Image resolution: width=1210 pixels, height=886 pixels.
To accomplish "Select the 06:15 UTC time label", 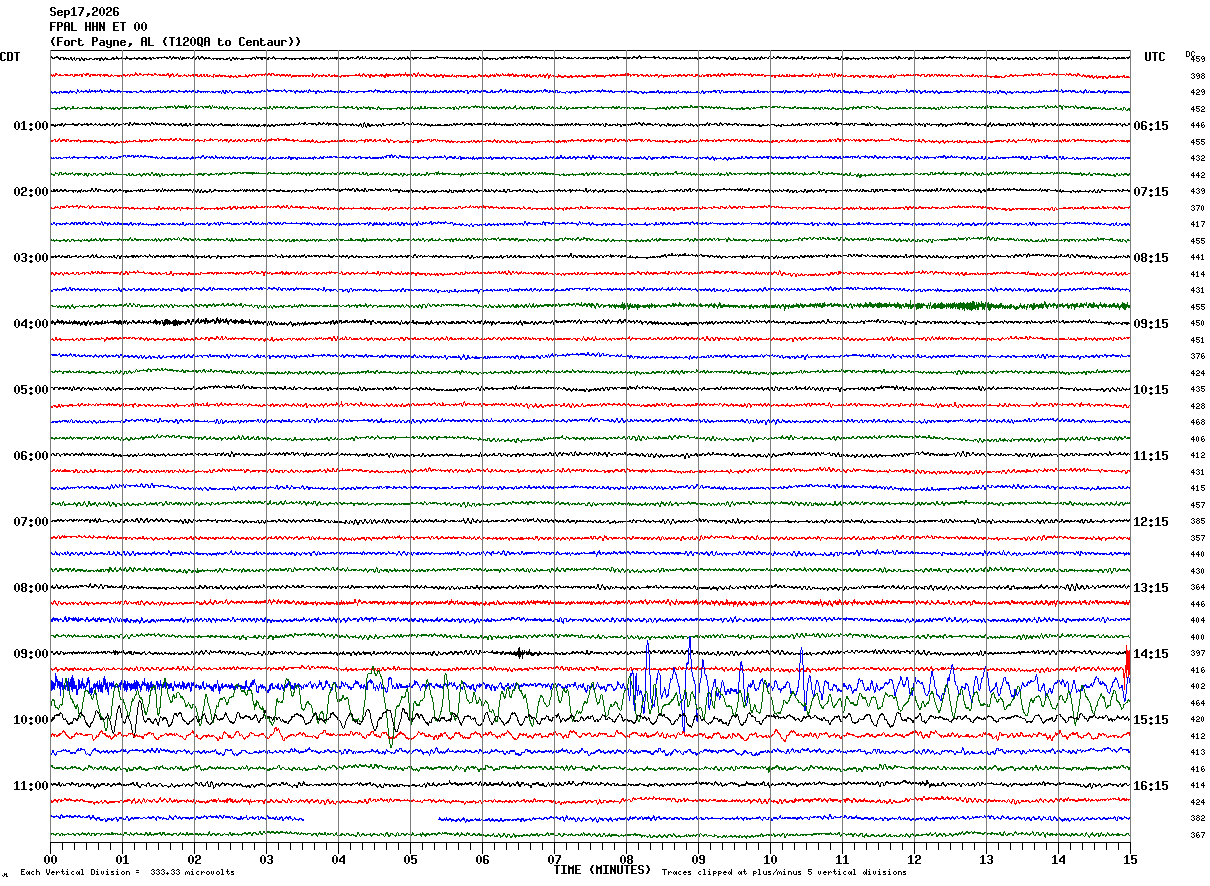I will pyautogui.click(x=1151, y=126).
